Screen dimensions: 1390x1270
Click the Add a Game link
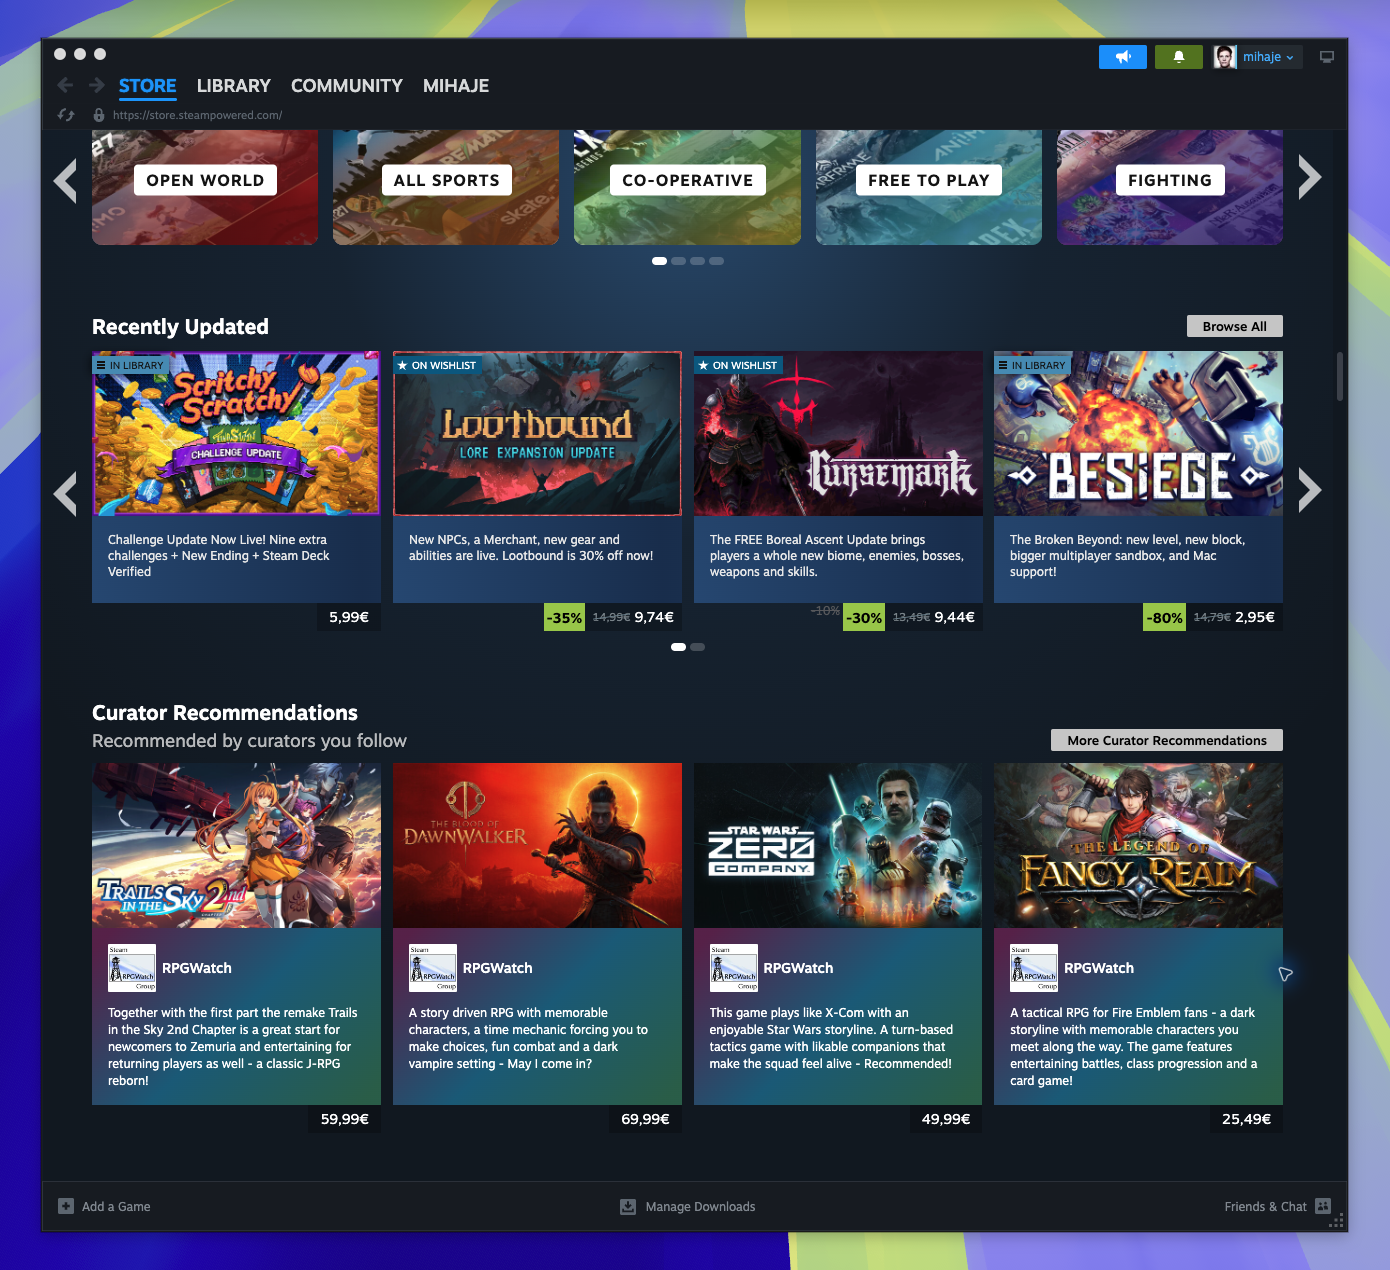pos(116,1206)
